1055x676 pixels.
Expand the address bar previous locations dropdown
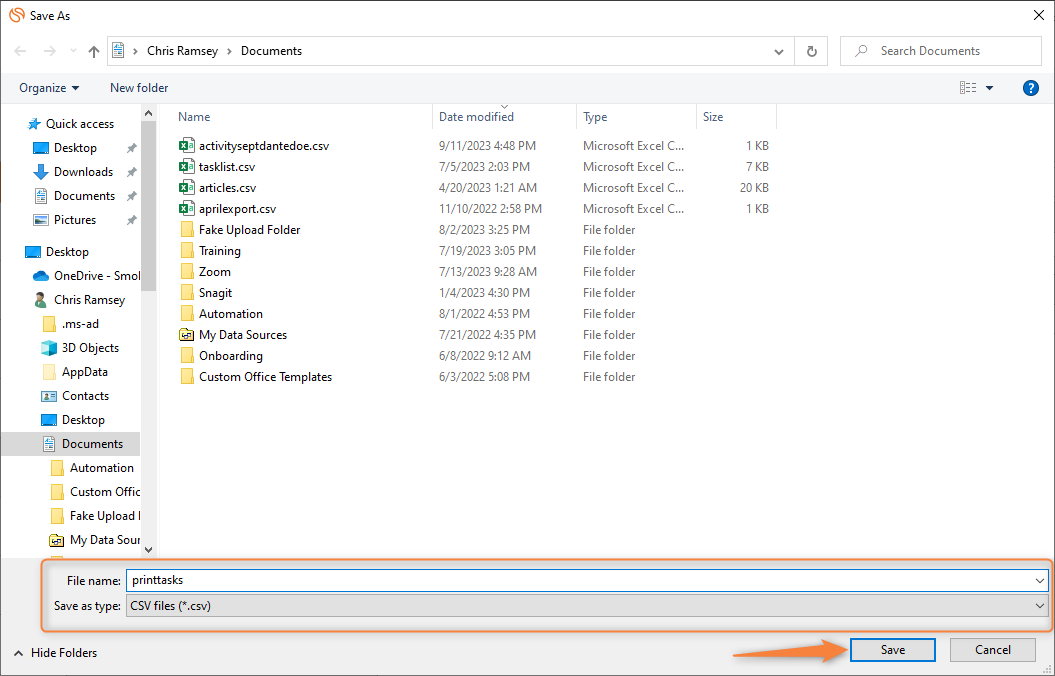pos(780,51)
